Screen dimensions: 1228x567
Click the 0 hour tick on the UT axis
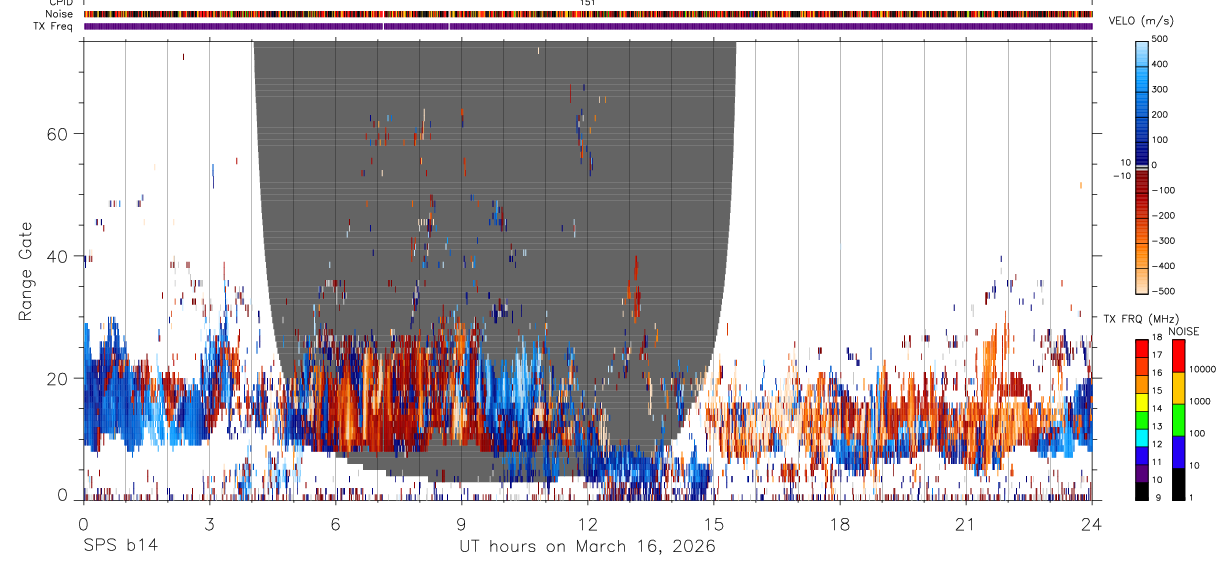[x=84, y=523]
